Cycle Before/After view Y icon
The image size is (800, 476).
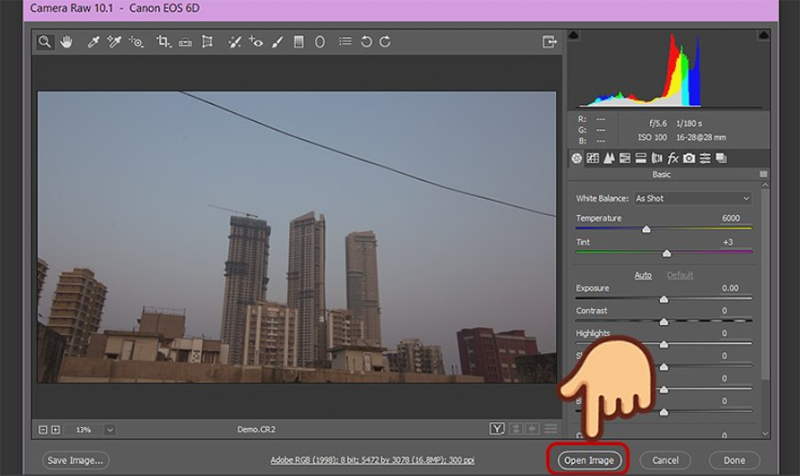click(497, 429)
